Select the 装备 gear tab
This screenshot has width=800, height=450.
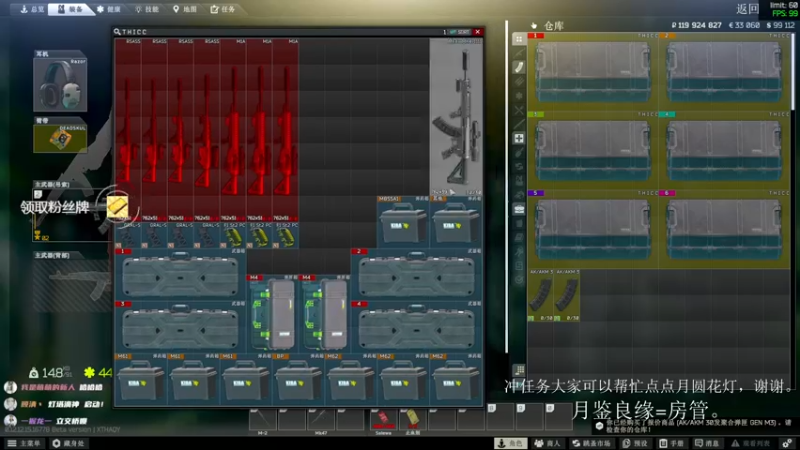pos(70,9)
